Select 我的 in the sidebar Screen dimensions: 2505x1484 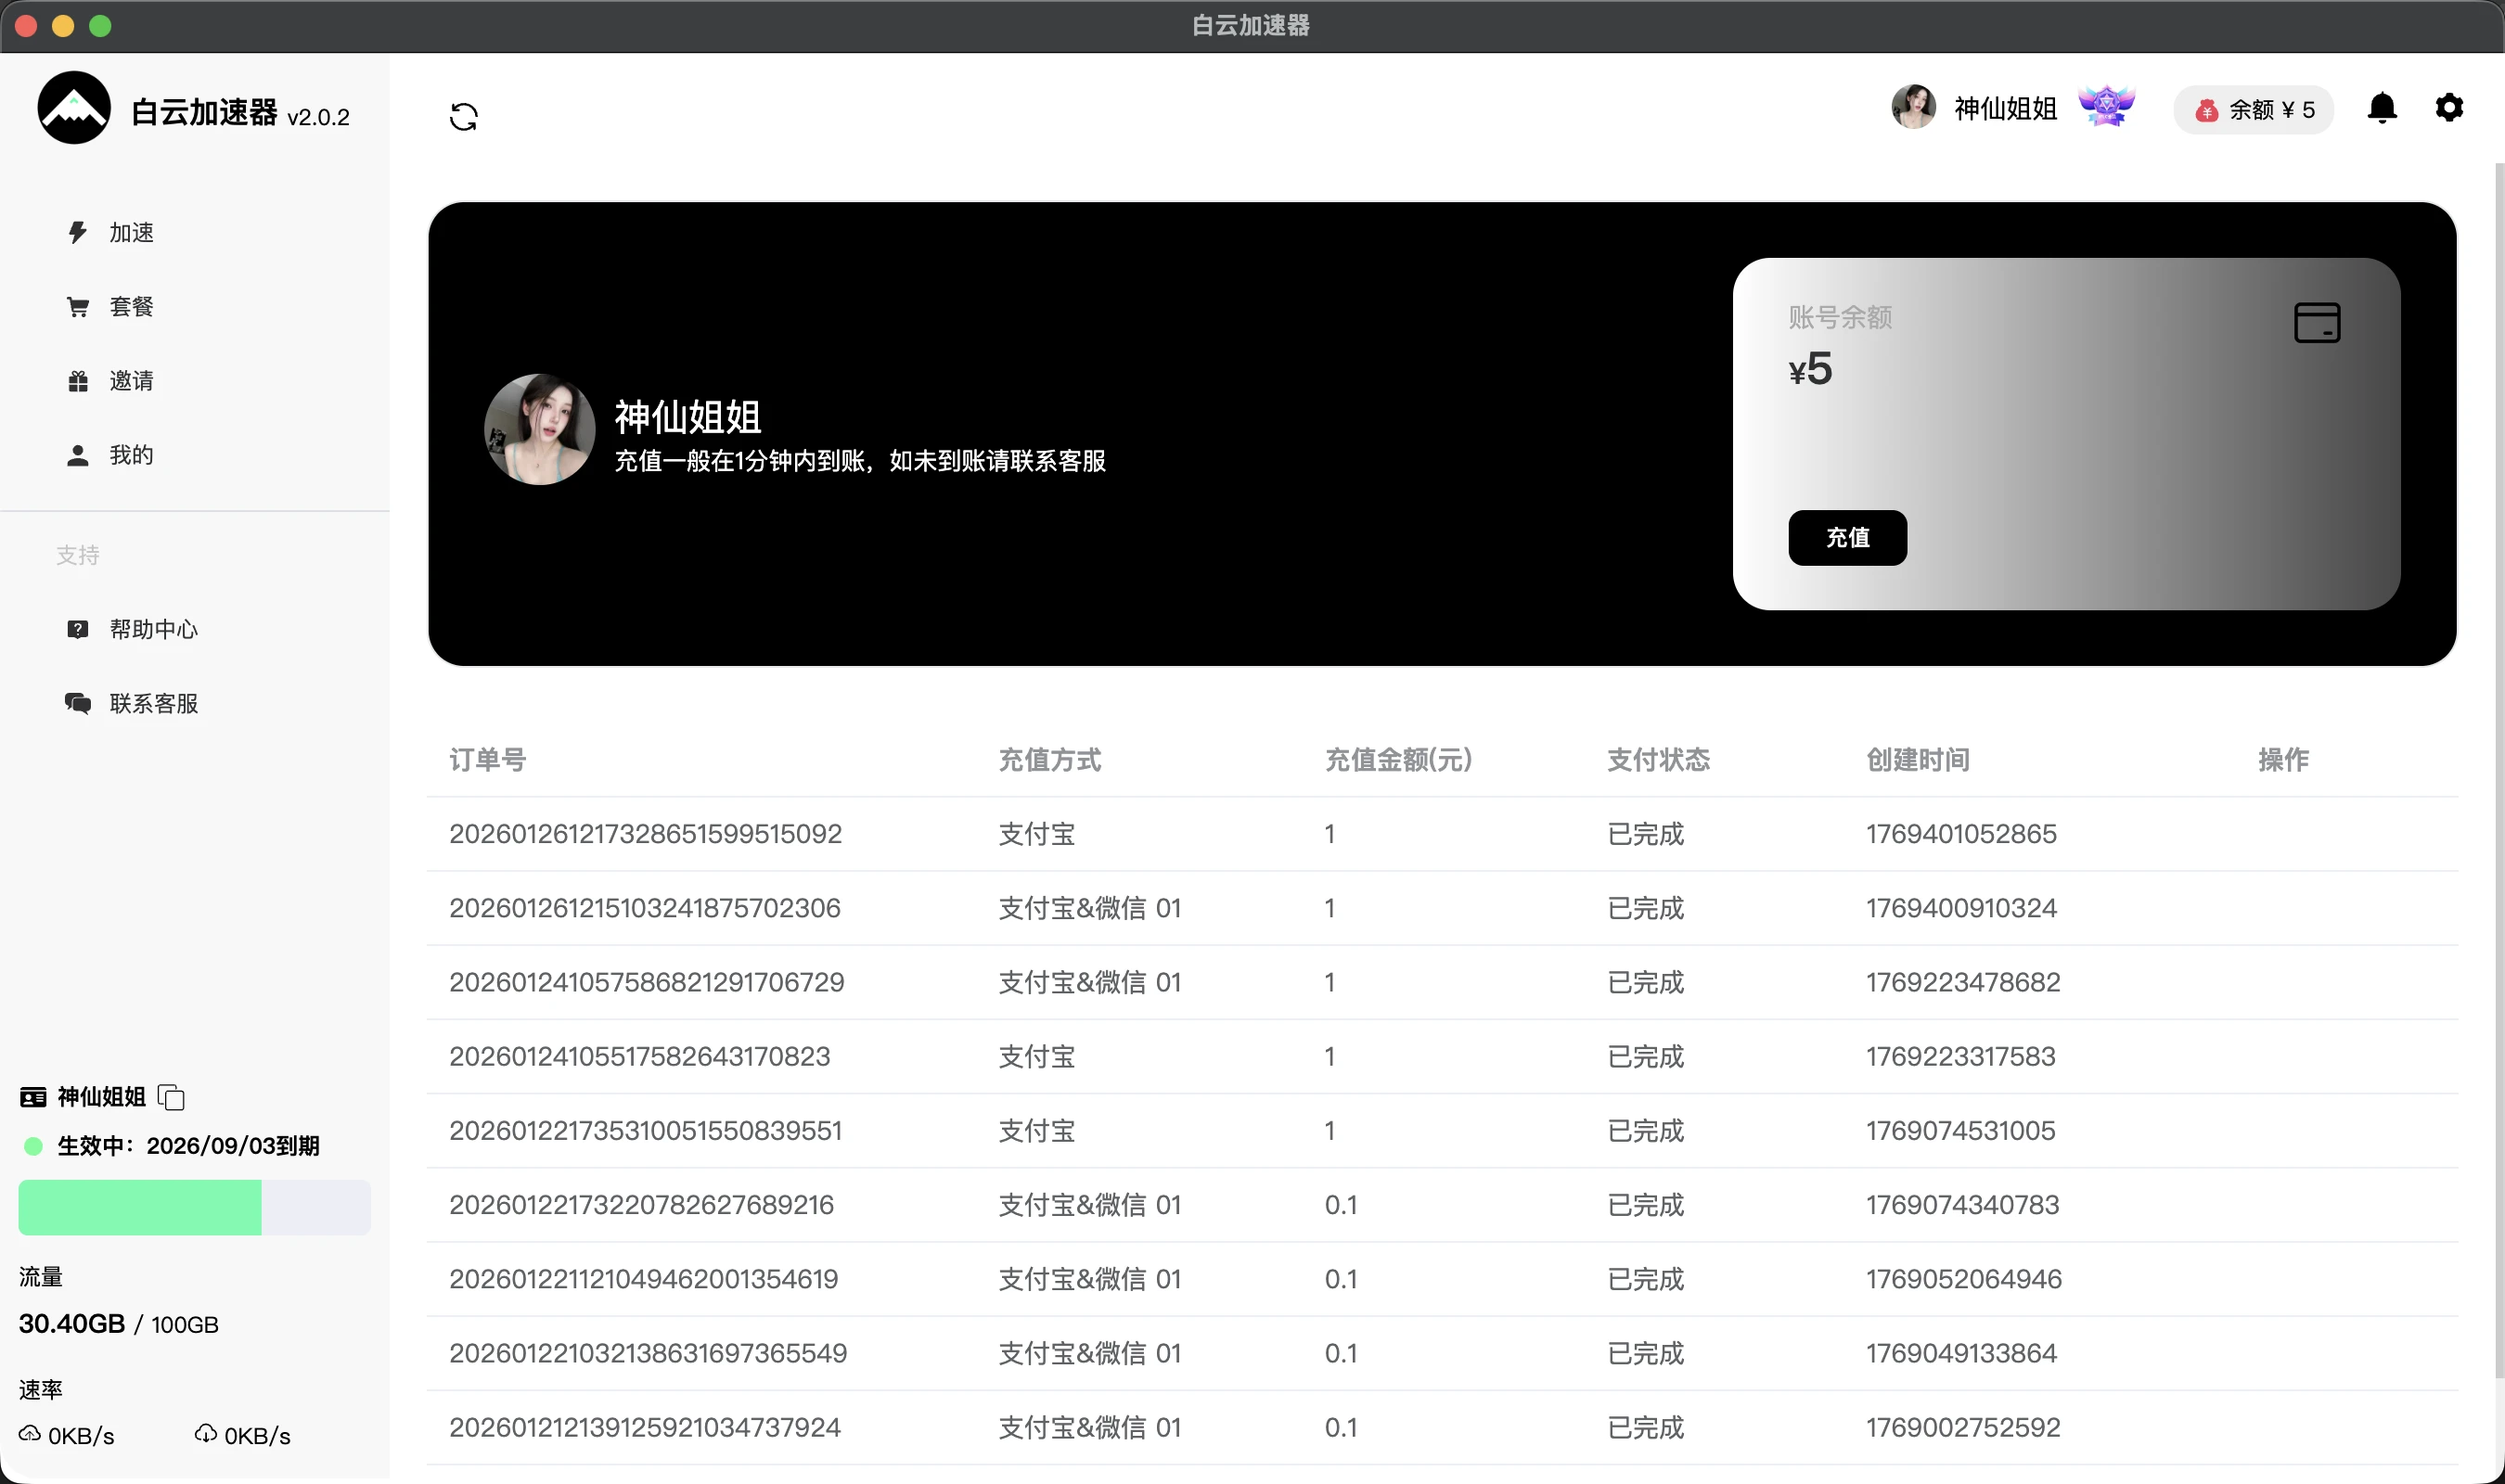[130, 455]
